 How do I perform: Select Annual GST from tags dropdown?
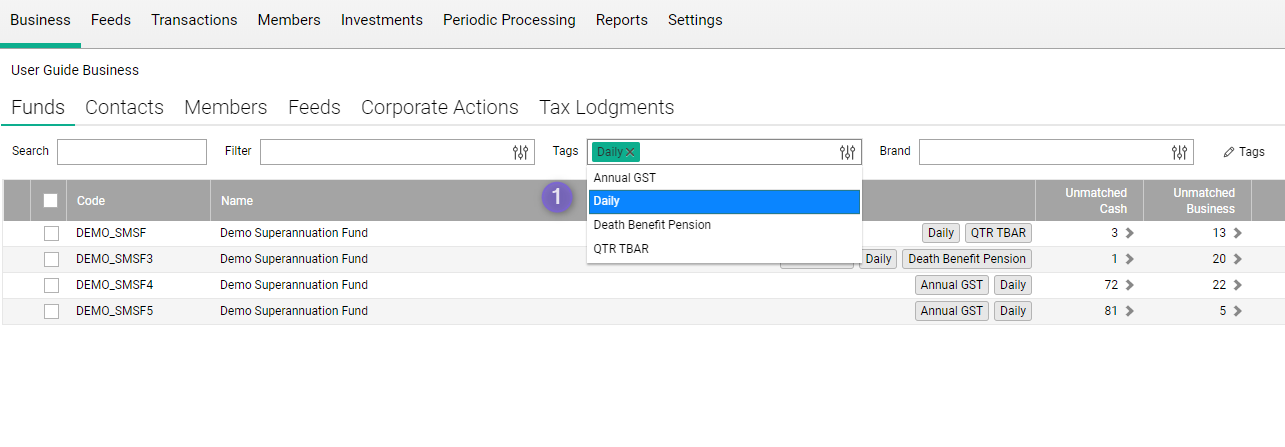tap(724, 178)
